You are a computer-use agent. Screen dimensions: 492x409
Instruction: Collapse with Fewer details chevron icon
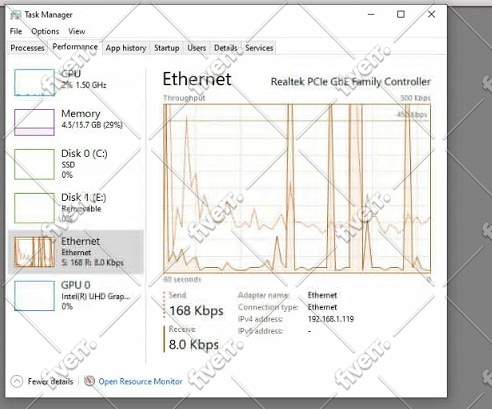[17, 381]
